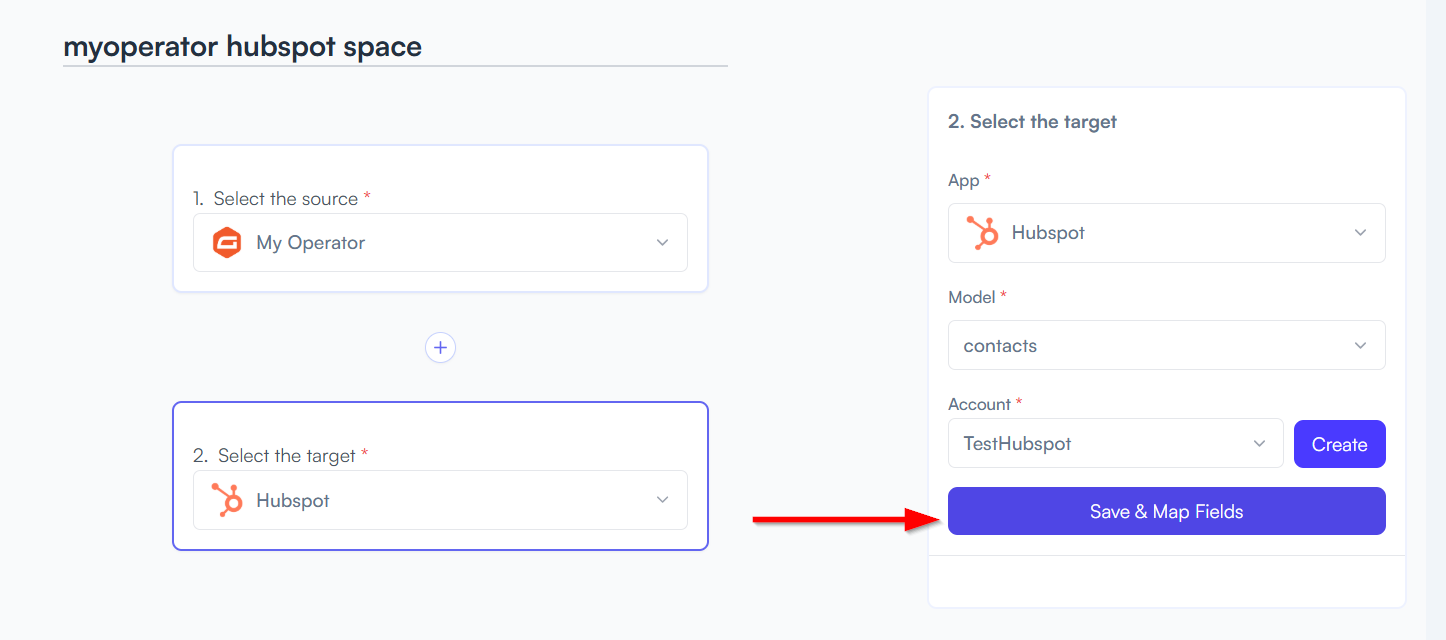Expand the Hubspot target card chevron
This screenshot has height=640, width=1446.
(662, 500)
